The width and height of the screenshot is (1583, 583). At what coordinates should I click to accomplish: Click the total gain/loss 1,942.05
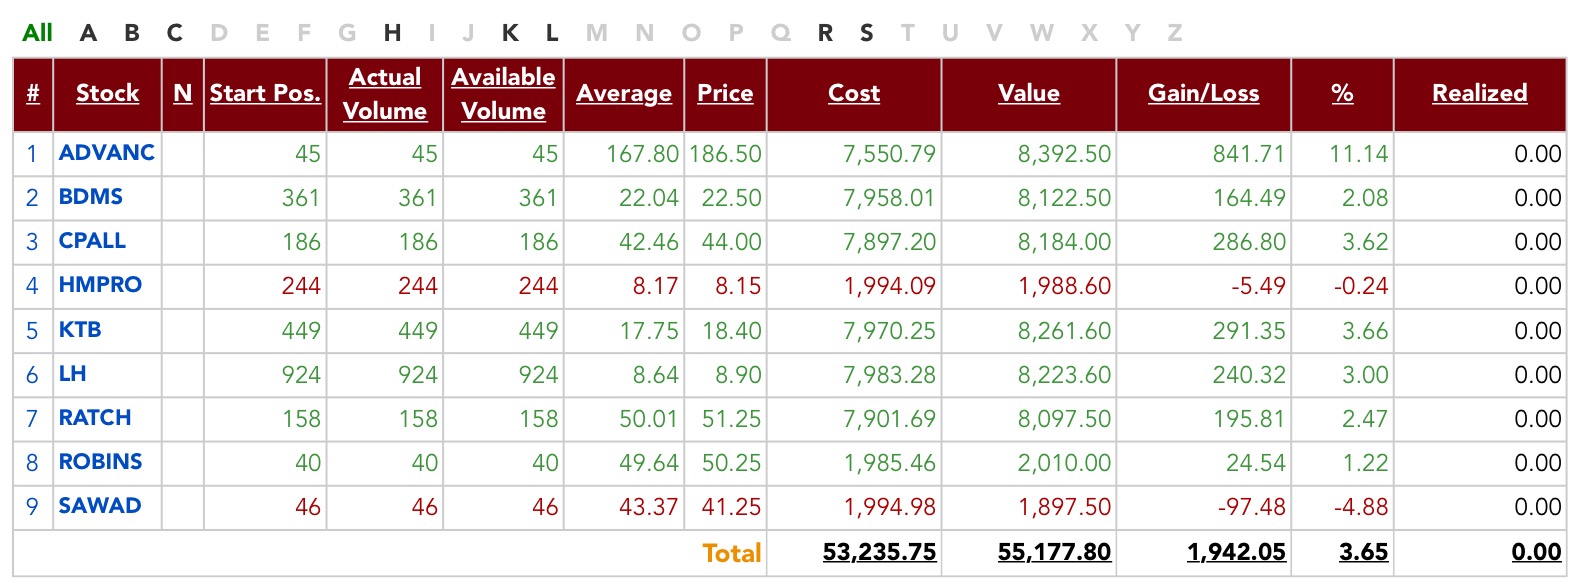[x=1236, y=552]
